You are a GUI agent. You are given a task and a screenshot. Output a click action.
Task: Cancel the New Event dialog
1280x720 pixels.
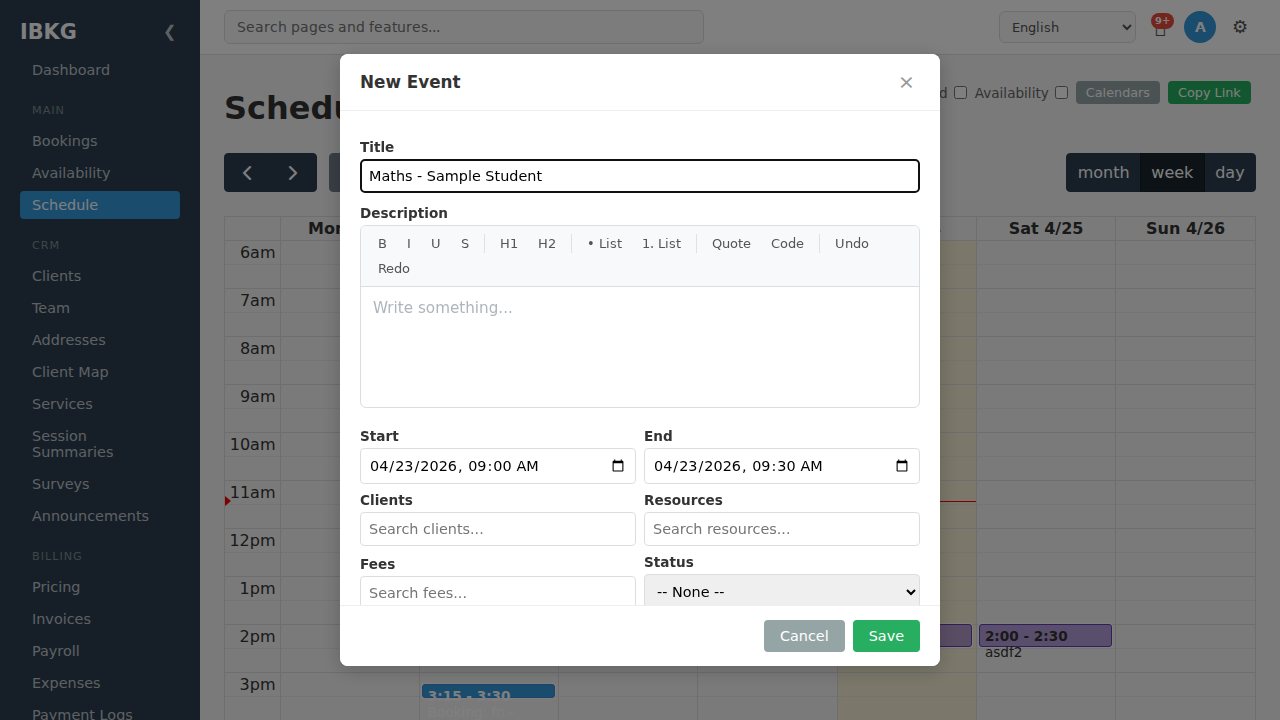point(804,636)
